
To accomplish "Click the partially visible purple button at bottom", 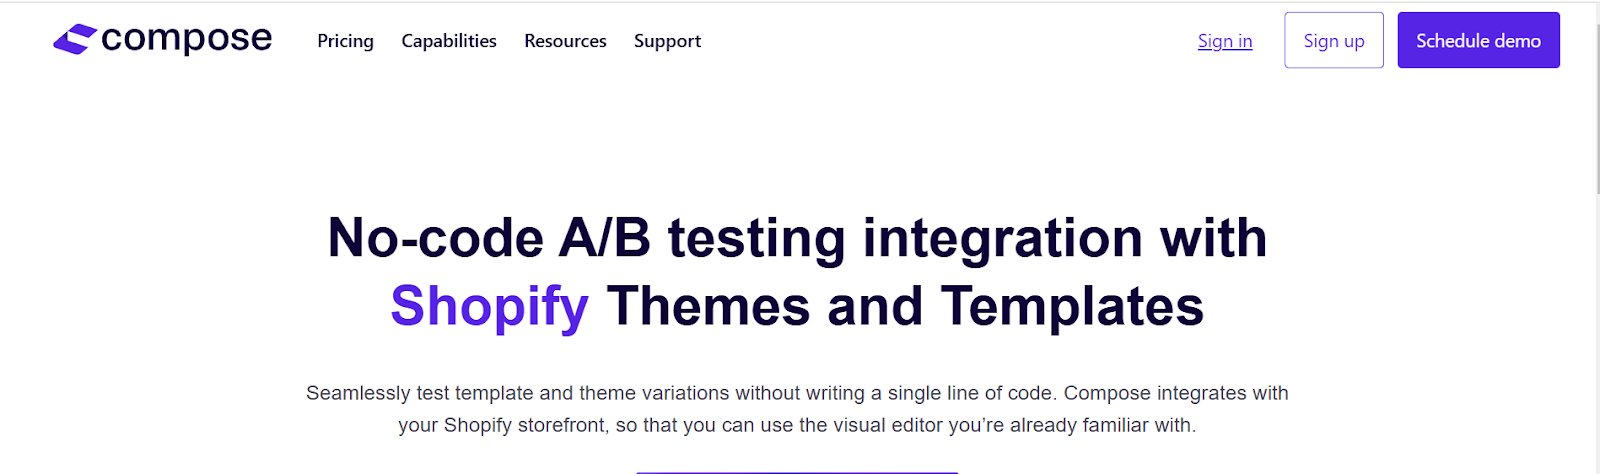I will tap(797, 472).
